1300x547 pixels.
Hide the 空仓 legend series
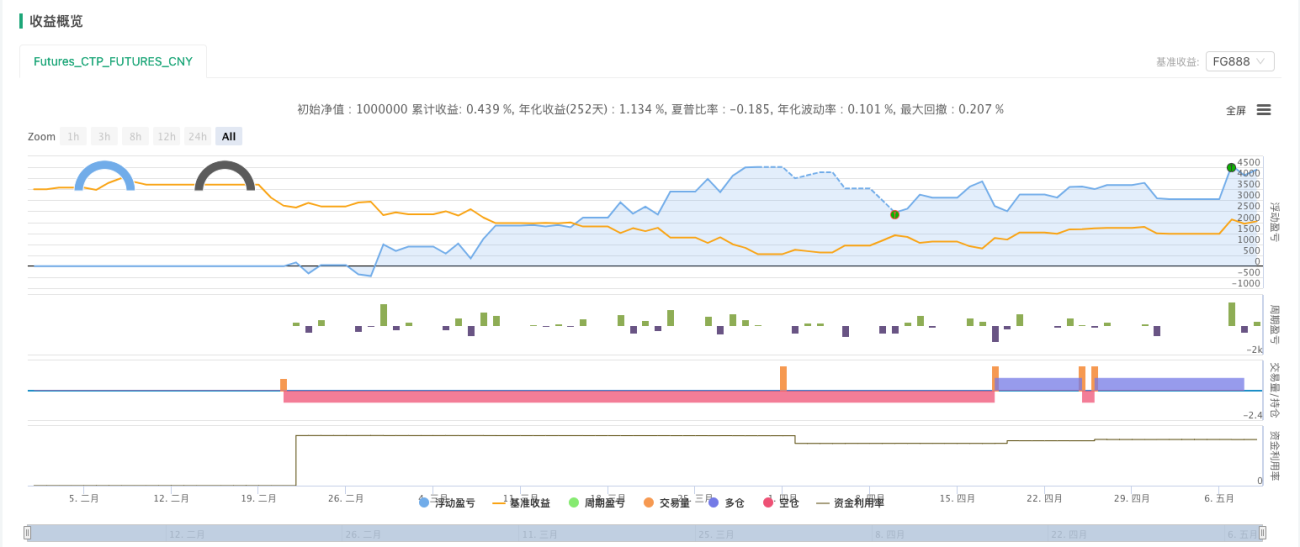click(781, 502)
